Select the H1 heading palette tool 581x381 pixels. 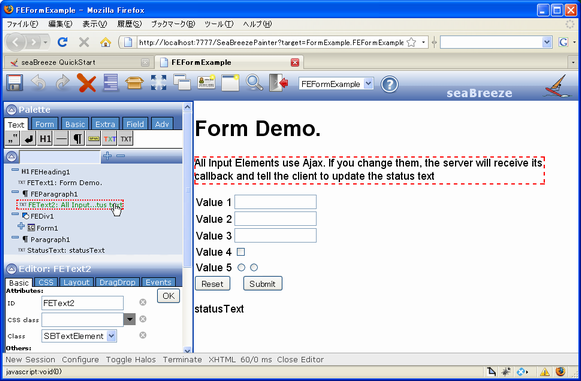(45, 139)
